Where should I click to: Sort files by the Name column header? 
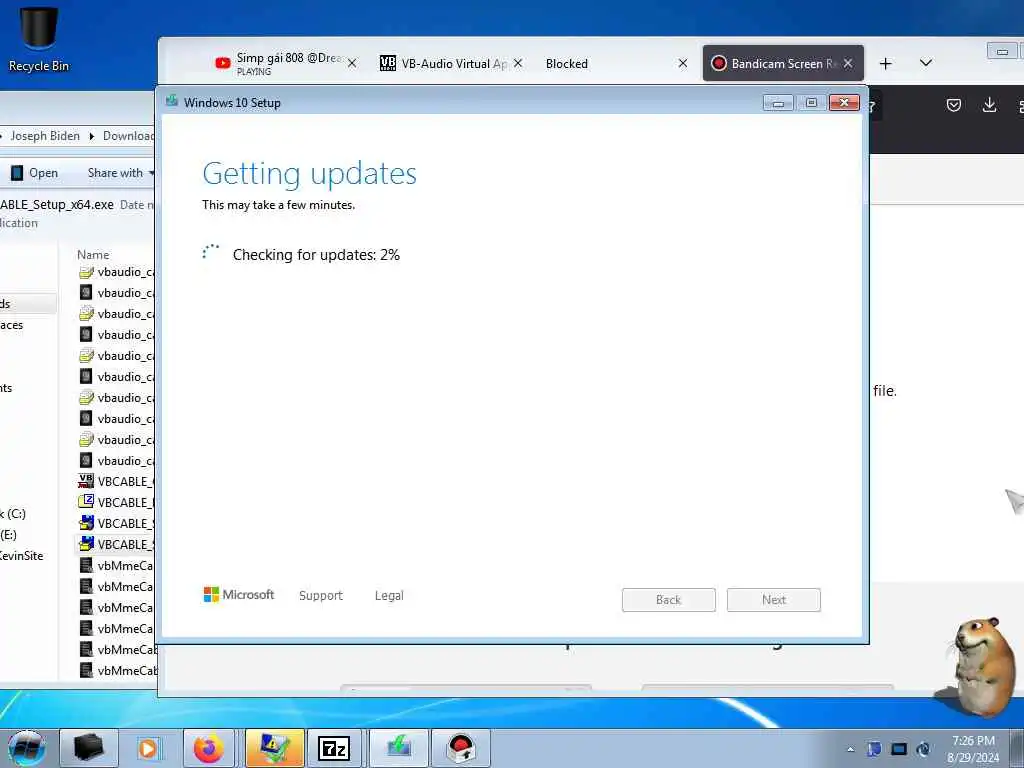coord(93,255)
